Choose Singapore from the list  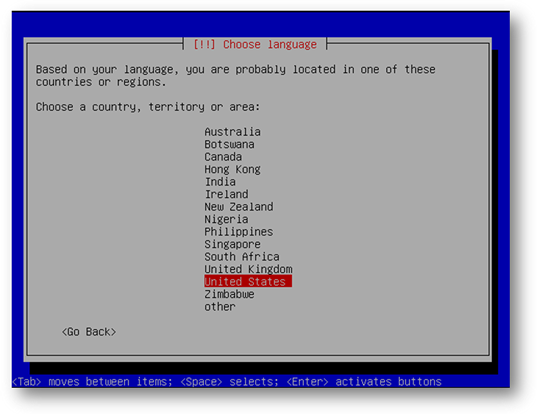(232, 244)
